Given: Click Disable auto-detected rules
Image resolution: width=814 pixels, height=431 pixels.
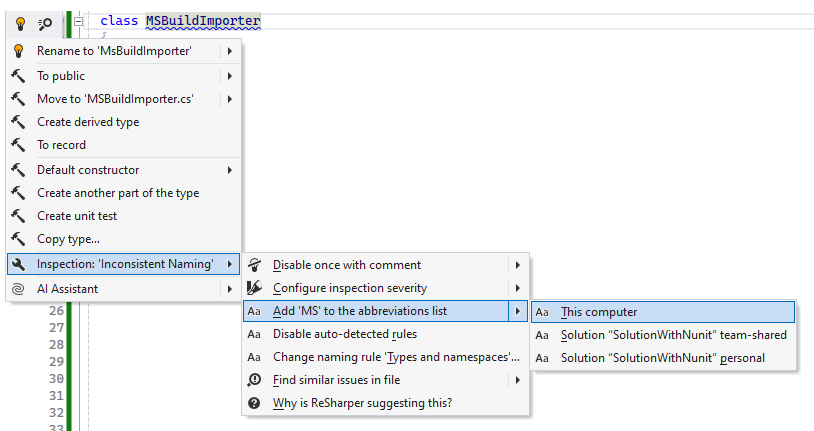Looking at the screenshot, I should point(345,334).
